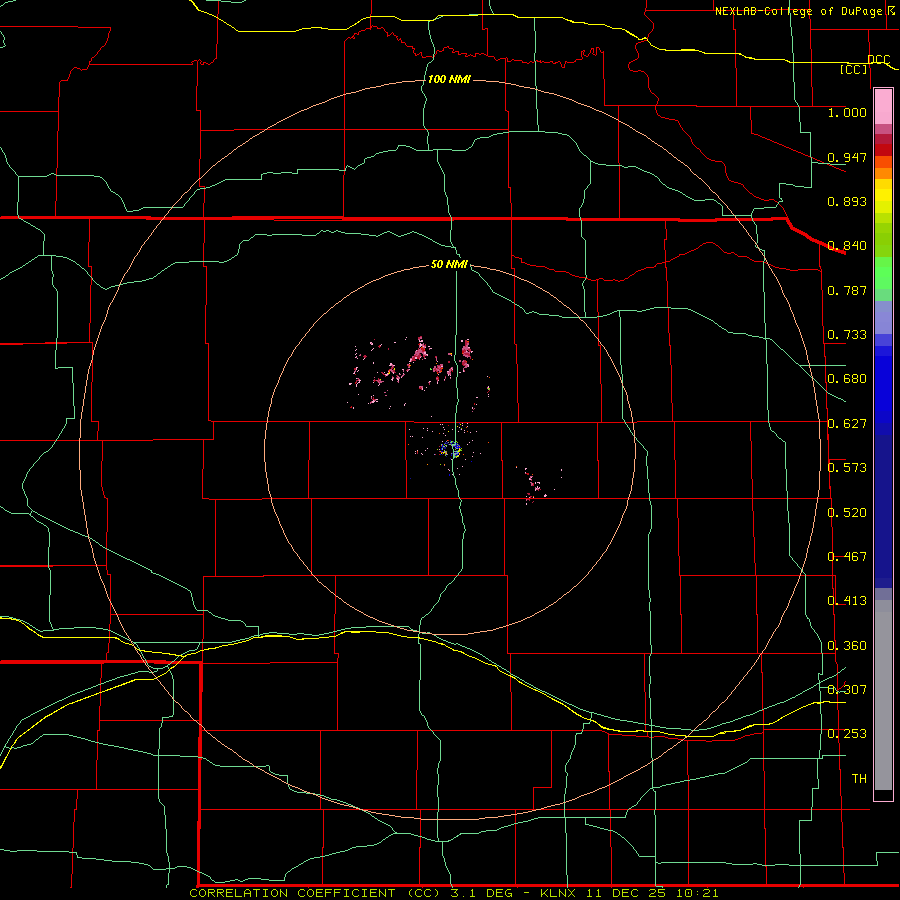Pick the red segment of color bar
The width and height of the screenshot is (900, 900).
point(883,150)
